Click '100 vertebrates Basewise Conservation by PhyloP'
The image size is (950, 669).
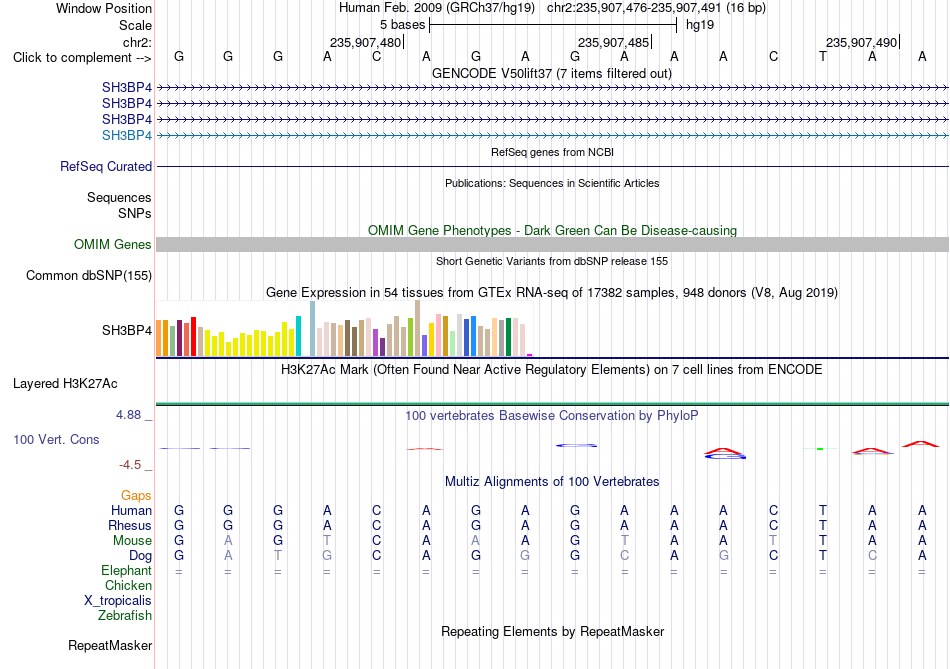[552, 416]
